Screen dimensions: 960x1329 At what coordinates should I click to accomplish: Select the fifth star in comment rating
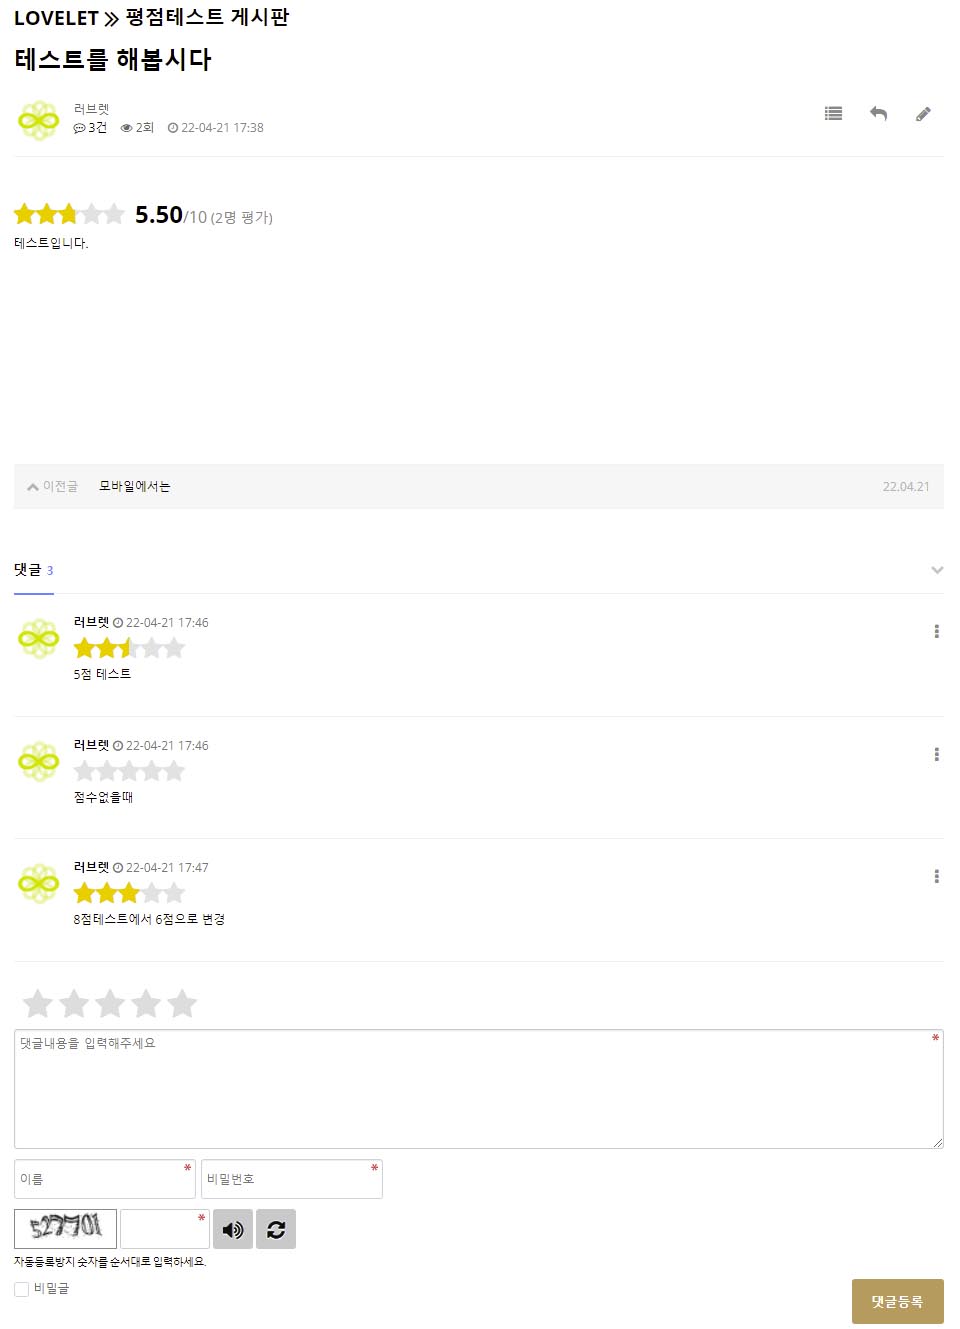point(182,1003)
